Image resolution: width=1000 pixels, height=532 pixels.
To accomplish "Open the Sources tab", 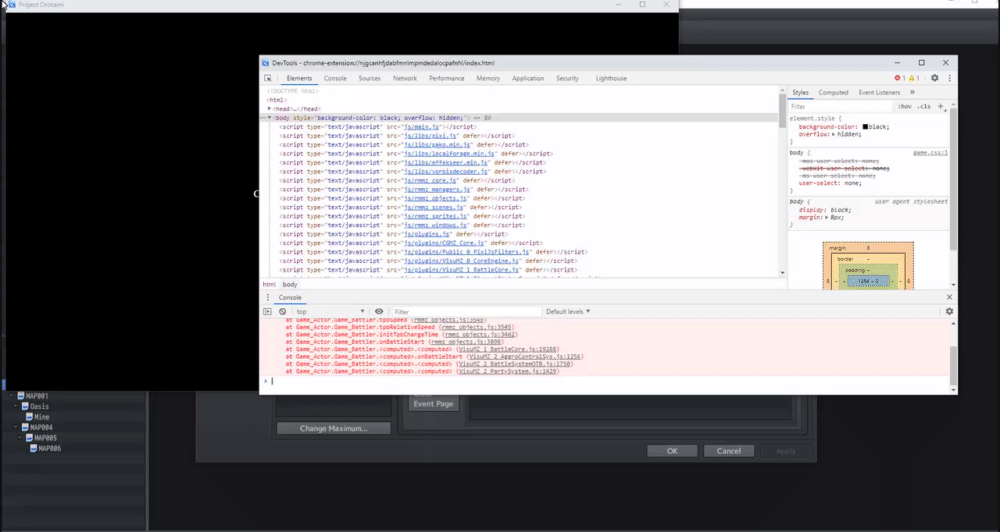I will click(369, 78).
